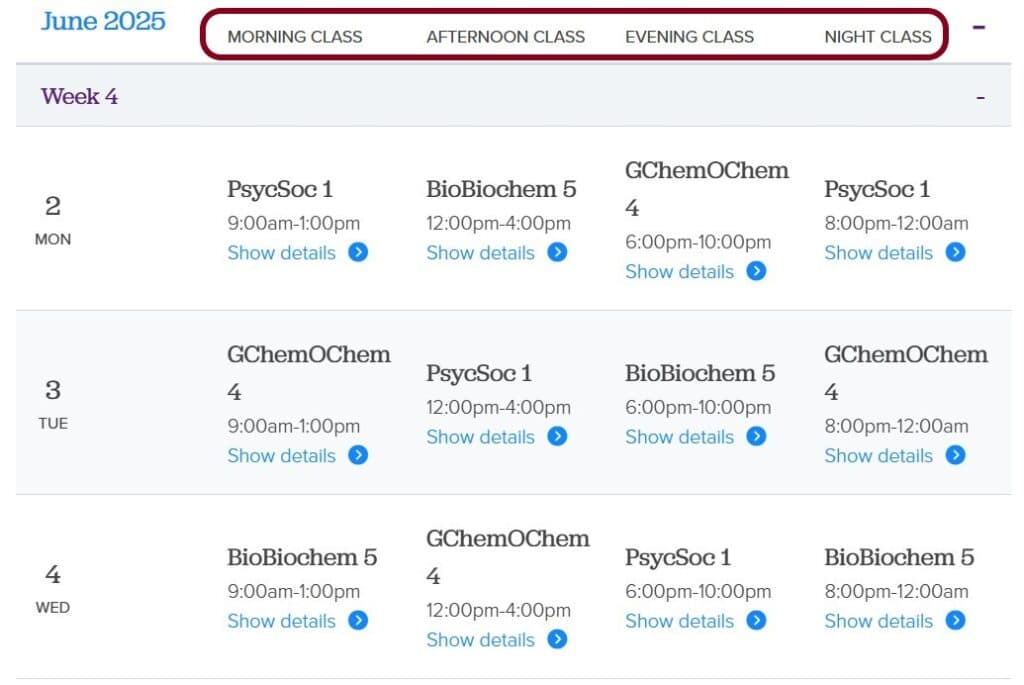Viewport: 1024px width, 685px height.
Task: Click arrow icon for Tuesday morning GChemOChem 4
Action: [358, 455]
